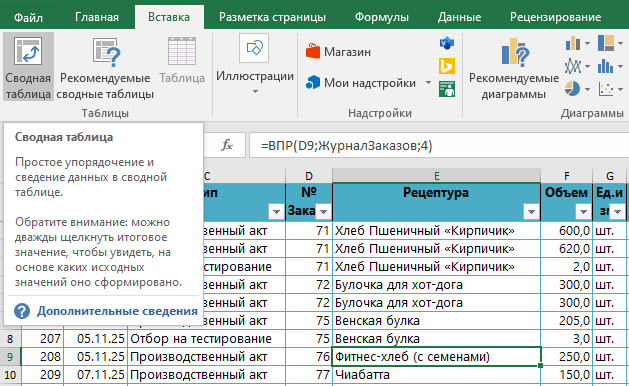This screenshot has height=386, width=629.
Task: Select column F header
Action: pos(566,176)
